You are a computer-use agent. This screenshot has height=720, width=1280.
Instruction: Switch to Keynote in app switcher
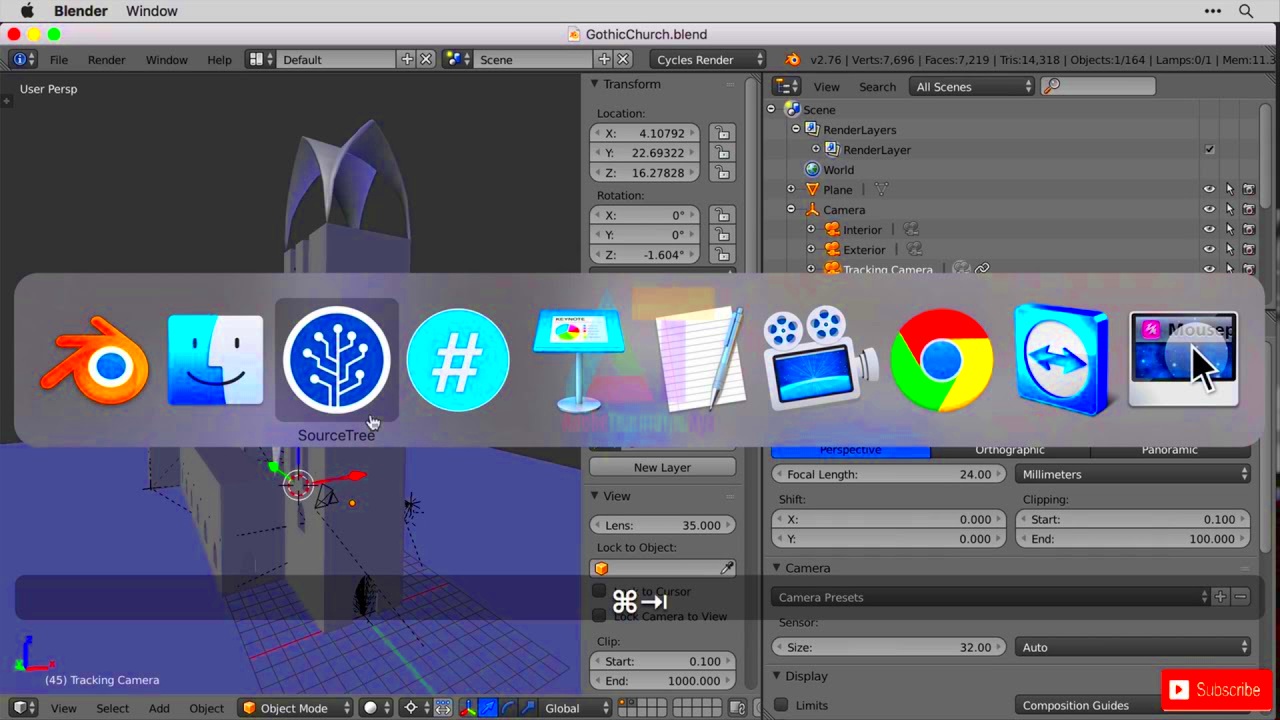pyautogui.click(x=579, y=360)
